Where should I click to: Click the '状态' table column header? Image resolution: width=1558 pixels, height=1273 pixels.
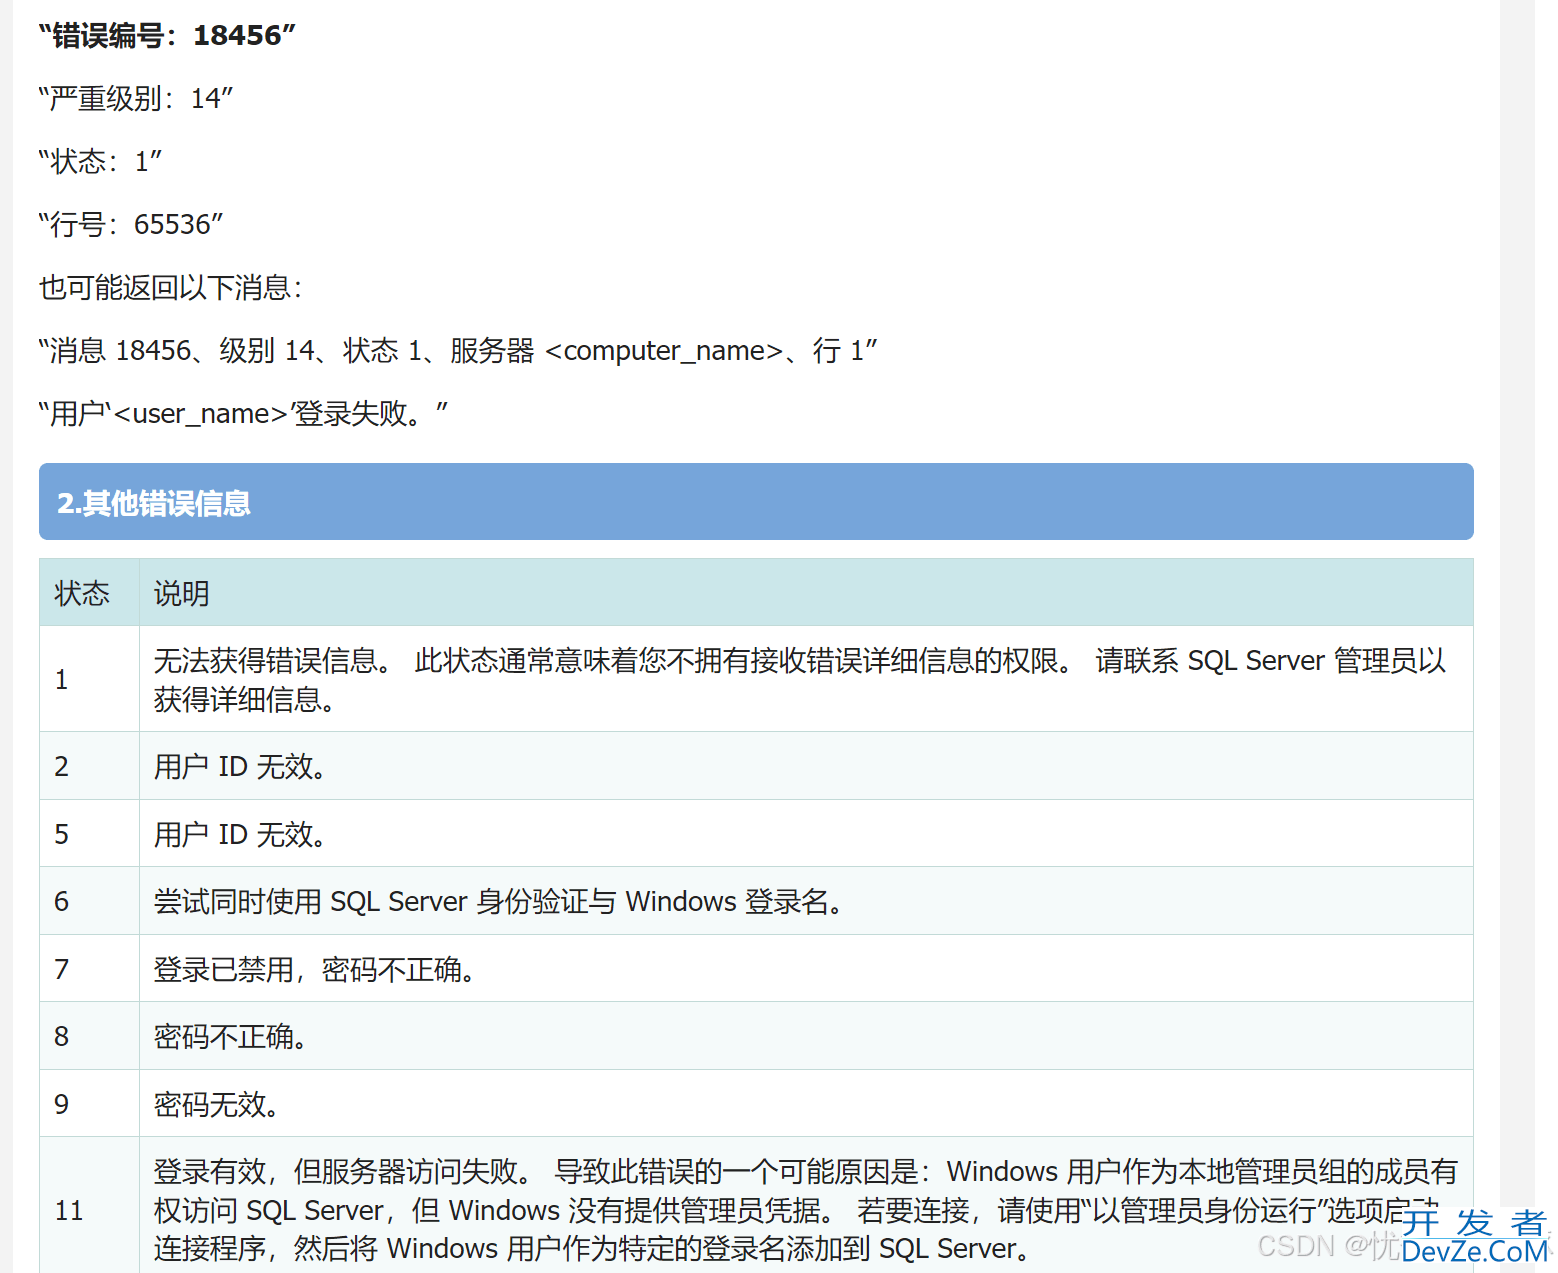(89, 593)
